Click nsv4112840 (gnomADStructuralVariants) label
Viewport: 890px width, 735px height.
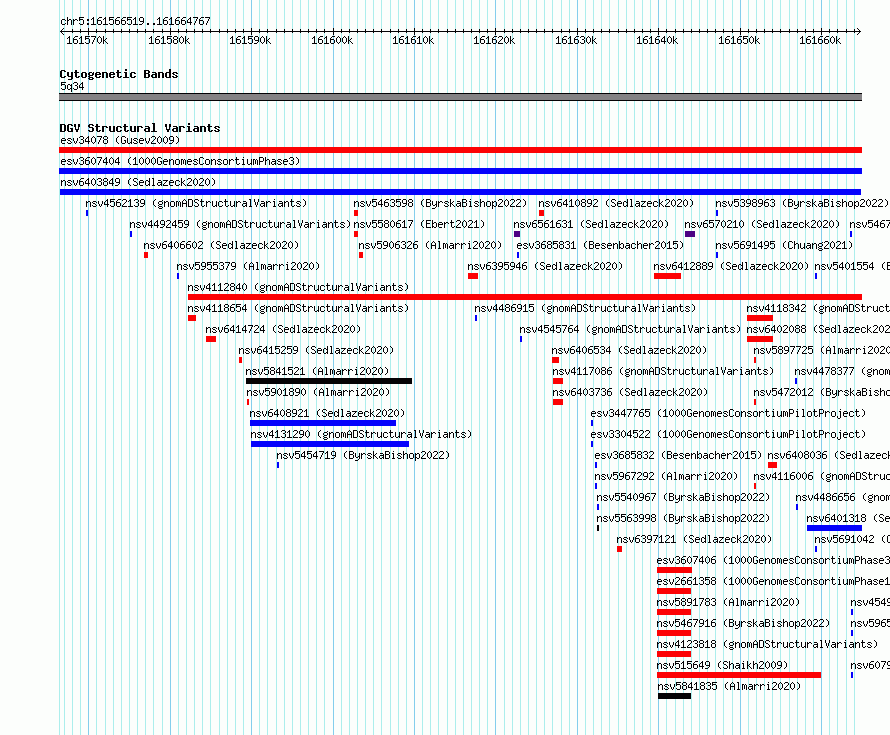click(298, 287)
